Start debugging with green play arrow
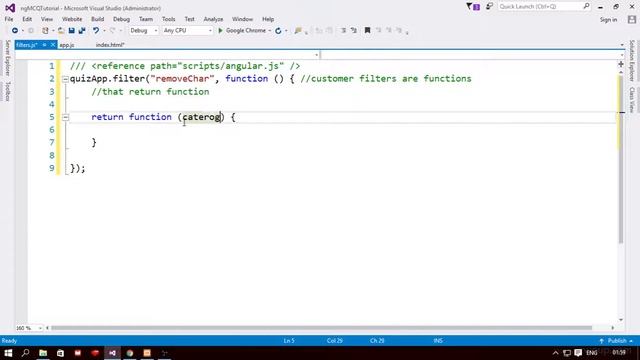The image size is (640, 360). tap(220, 31)
